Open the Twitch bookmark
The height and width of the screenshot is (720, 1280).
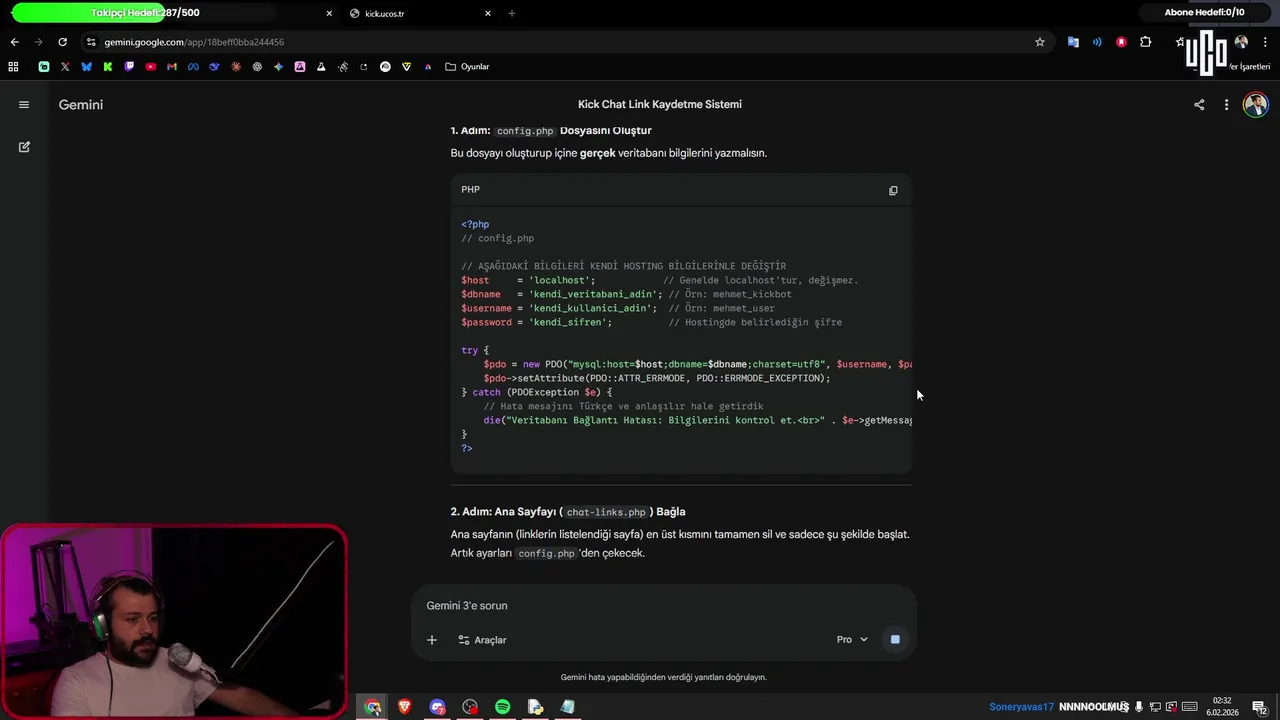129,67
